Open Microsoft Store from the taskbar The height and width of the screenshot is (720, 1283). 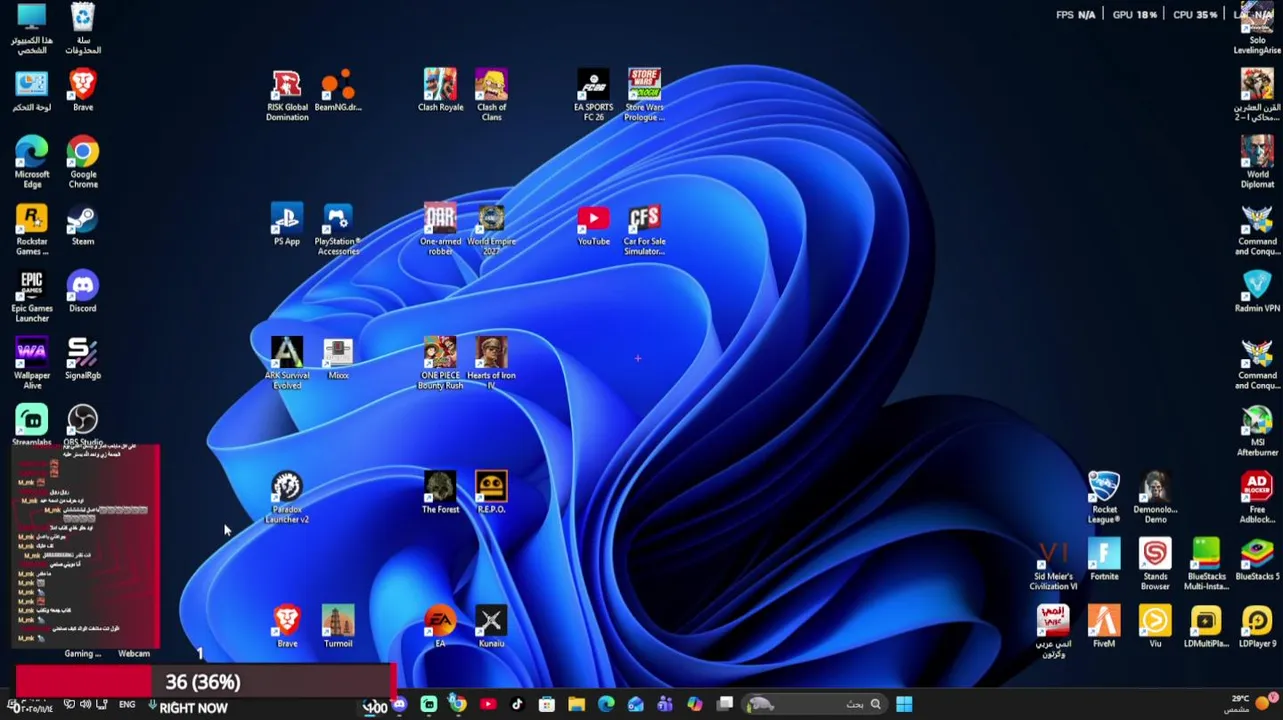[547, 705]
